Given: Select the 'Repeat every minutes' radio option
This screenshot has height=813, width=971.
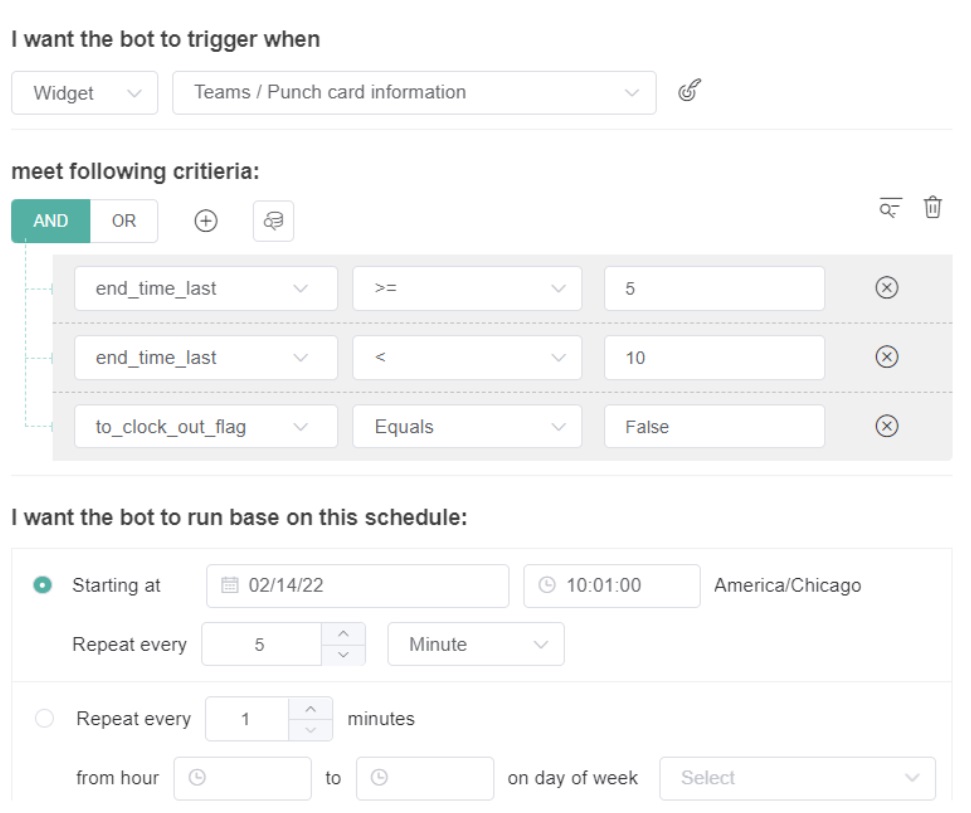Looking at the screenshot, I should coord(44,718).
